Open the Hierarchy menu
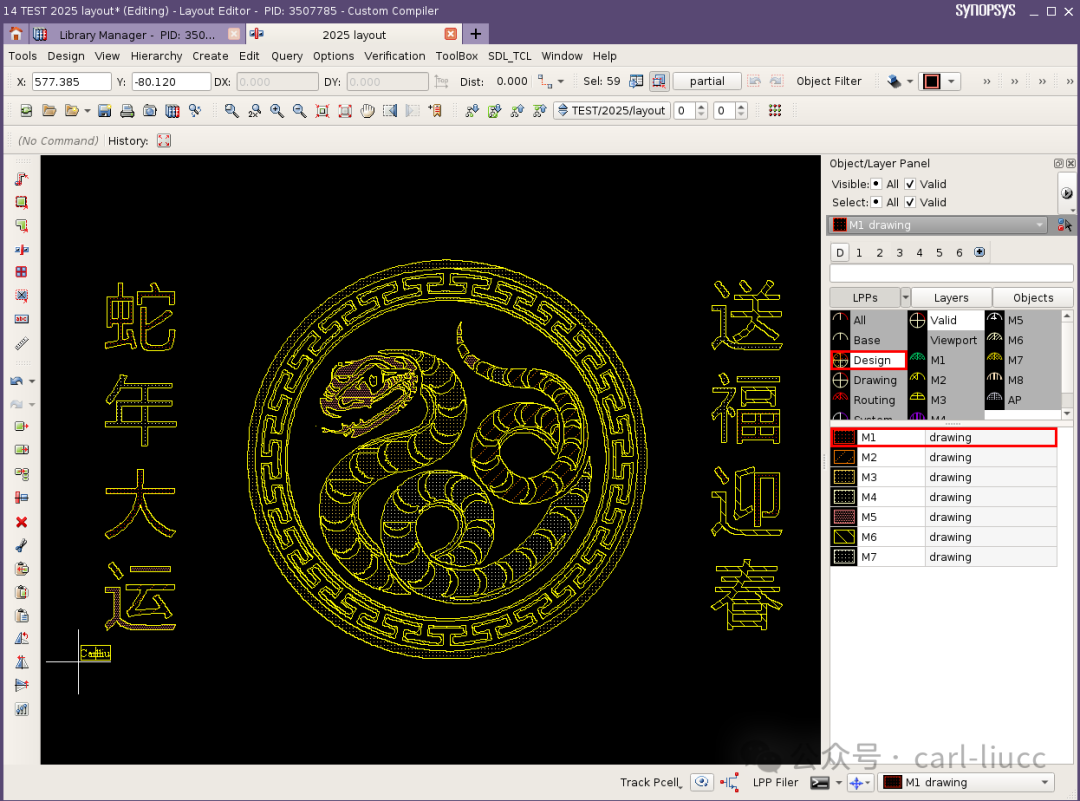The height and width of the screenshot is (801, 1080). coord(156,56)
